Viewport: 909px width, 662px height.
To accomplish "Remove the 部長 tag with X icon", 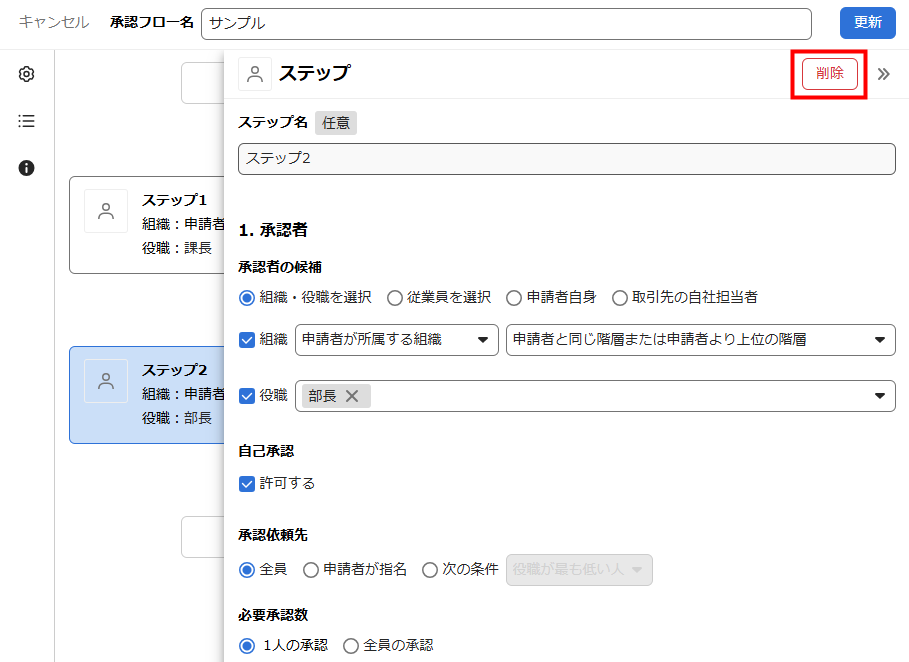I will [352, 396].
